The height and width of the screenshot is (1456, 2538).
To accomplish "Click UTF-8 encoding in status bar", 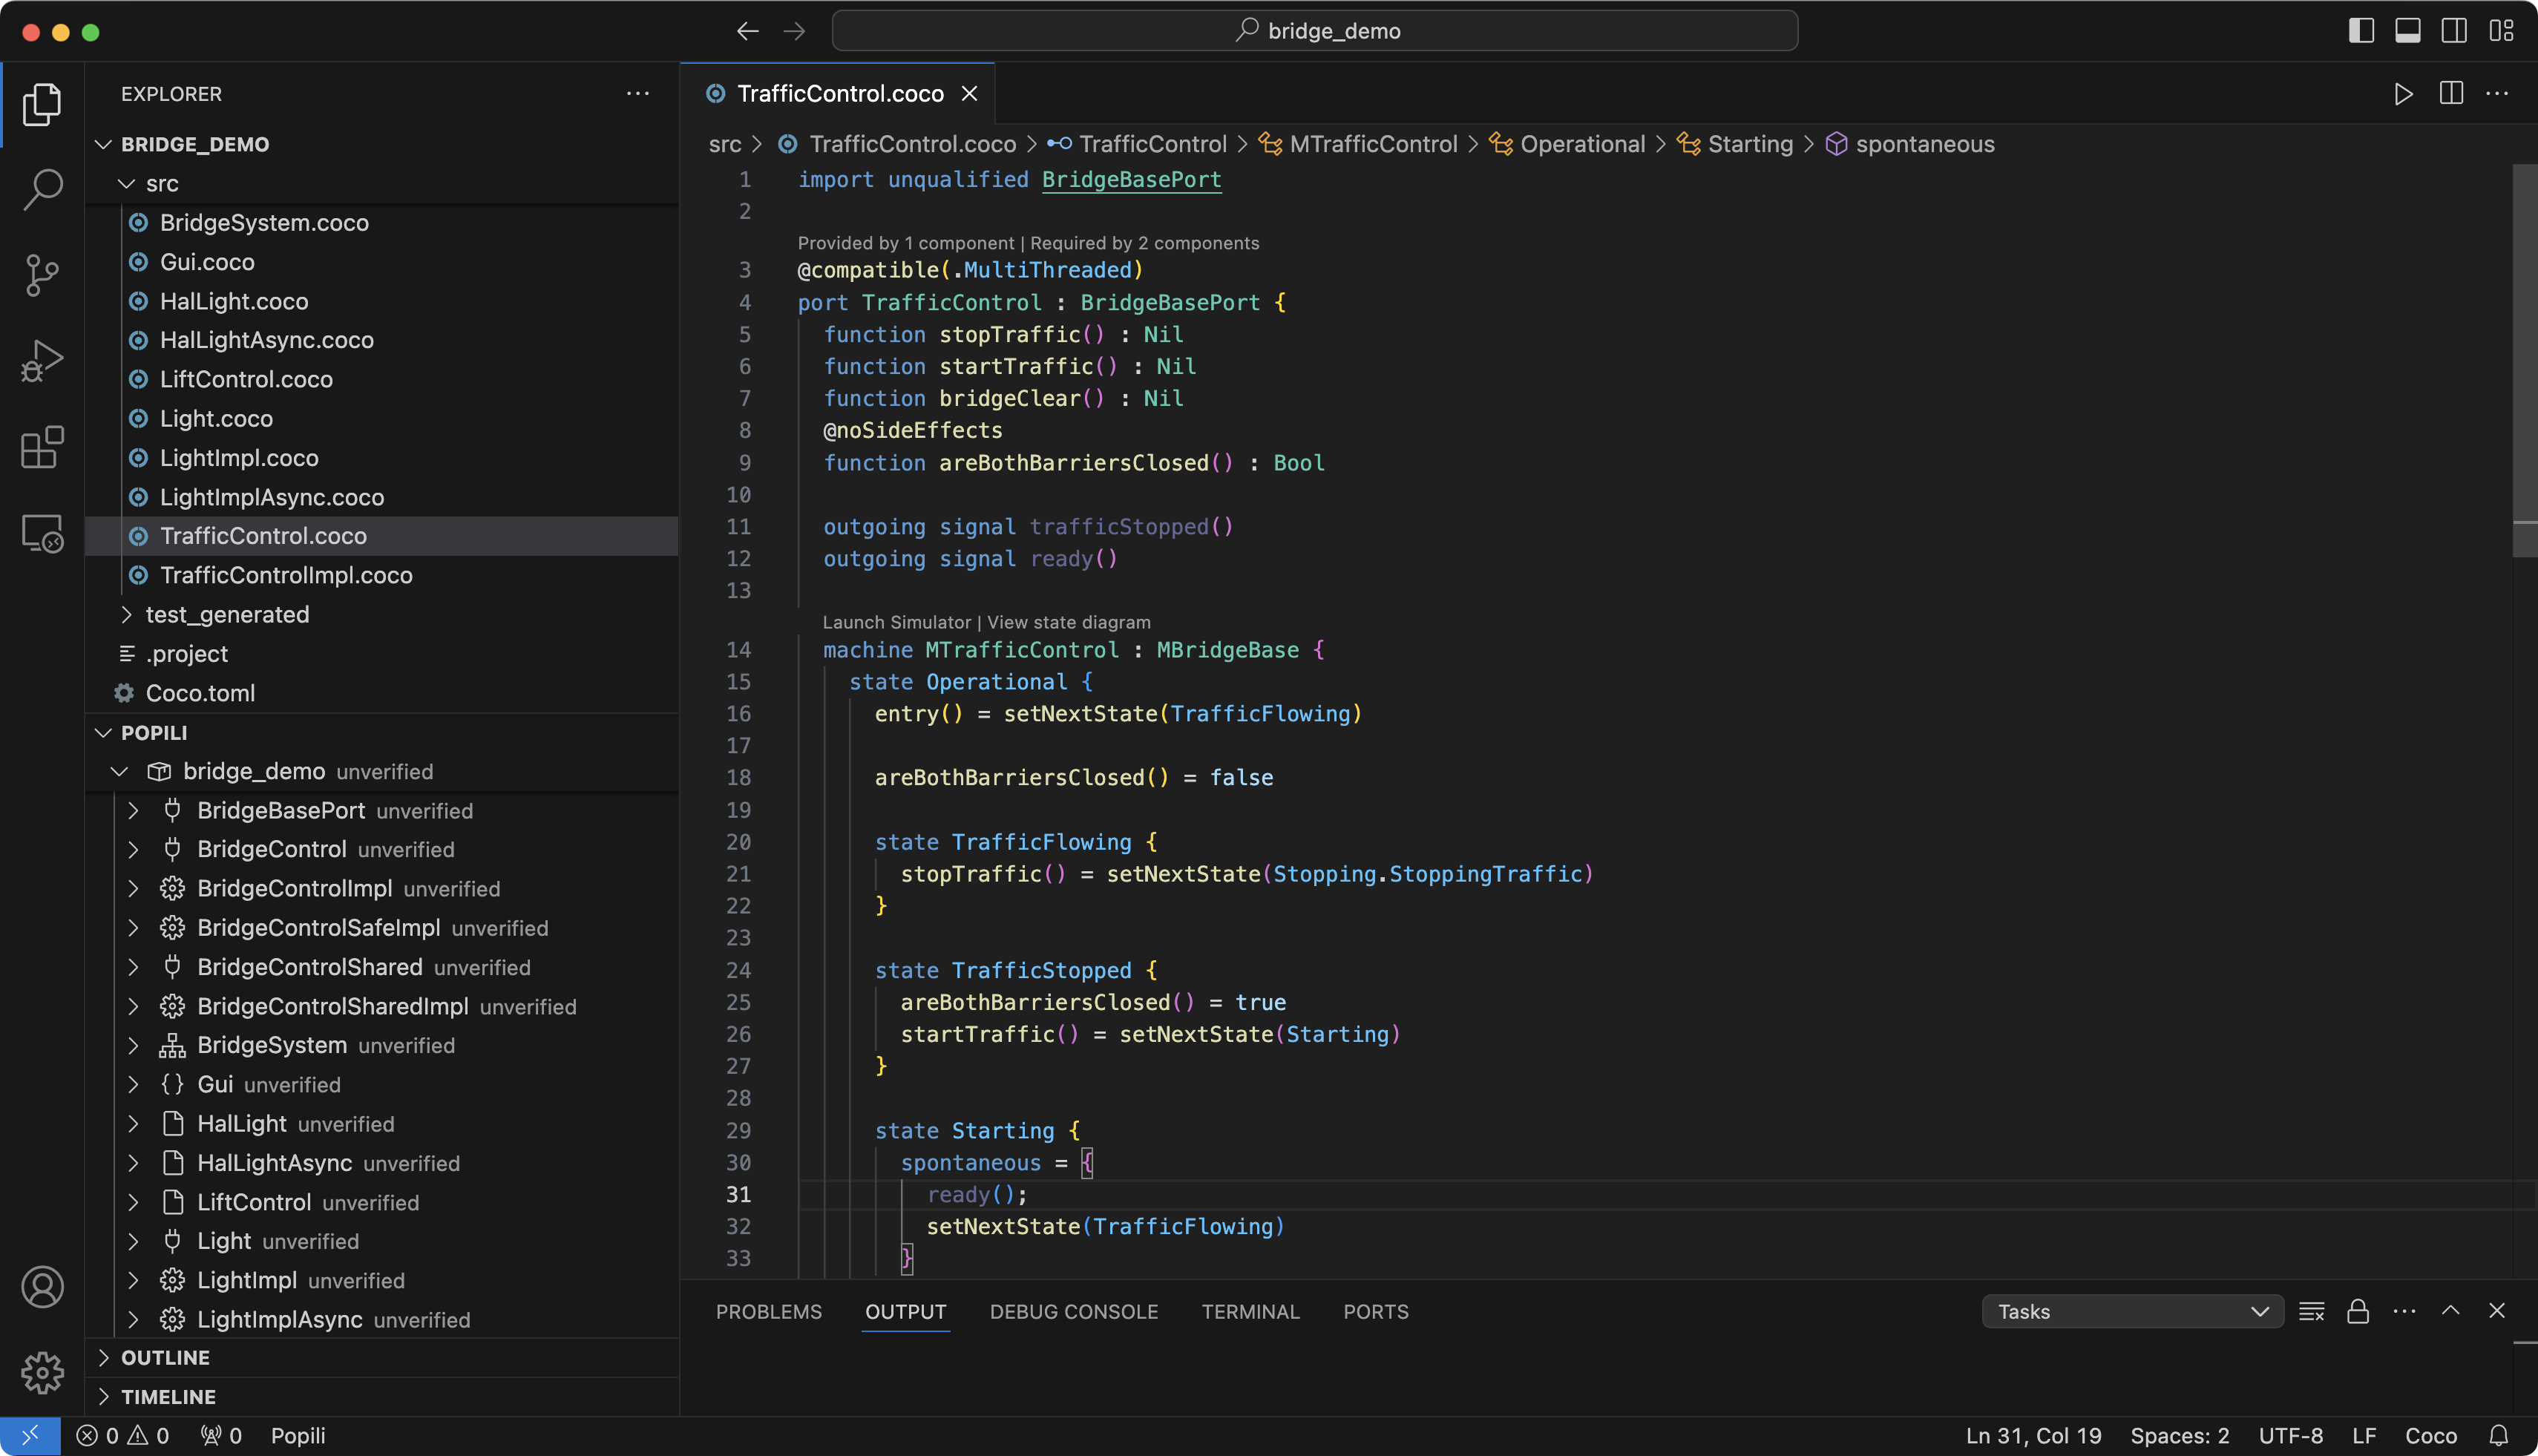I will pyautogui.click(x=2290, y=1436).
